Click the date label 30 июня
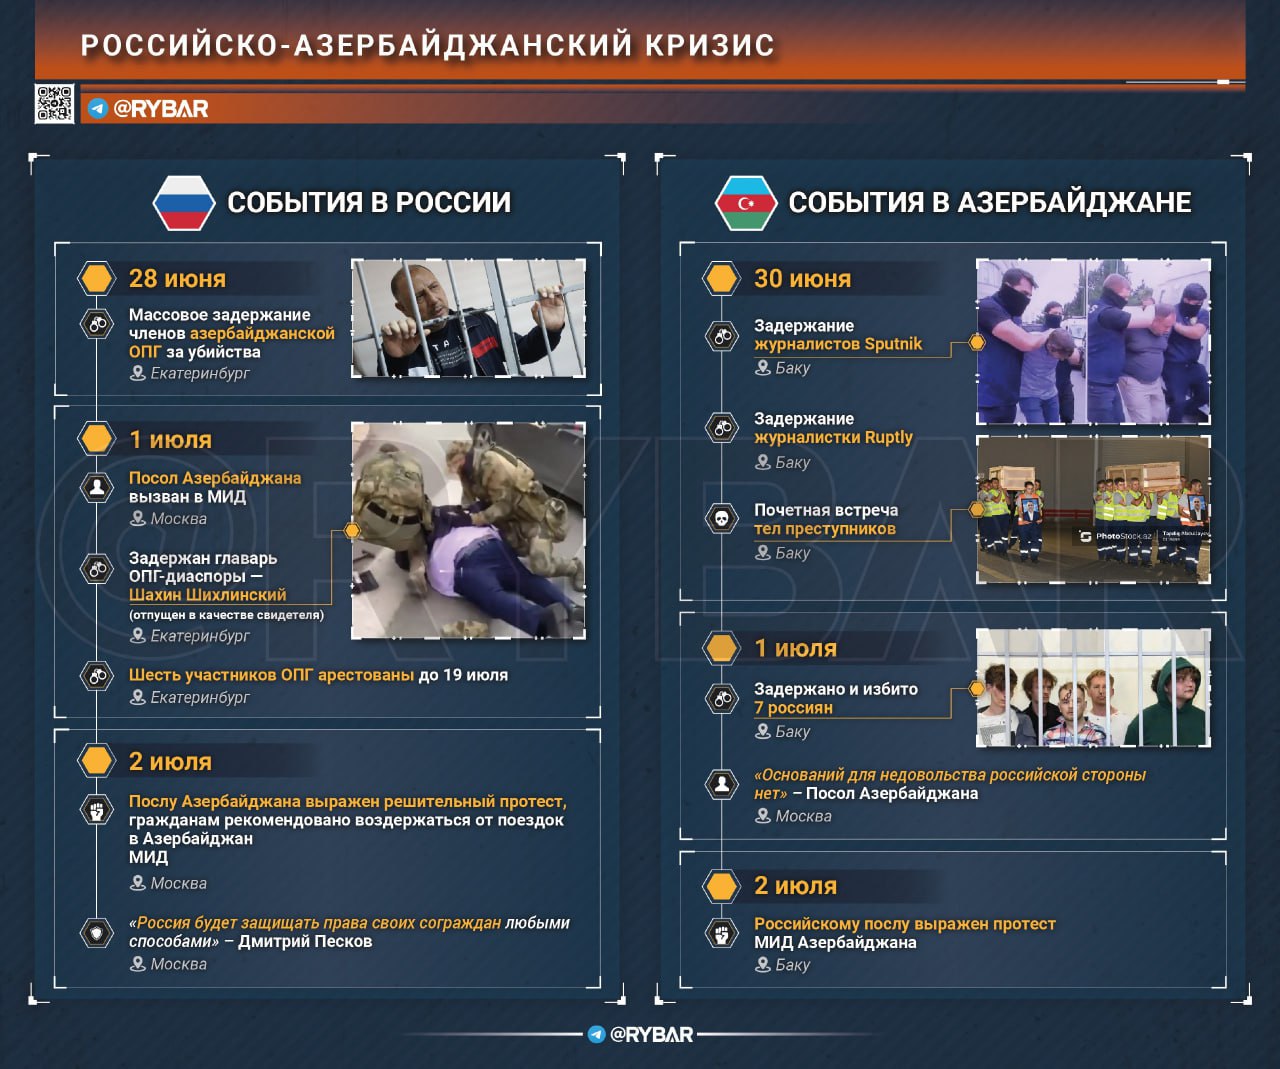This screenshot has width=1280, height=1069. point(802,279)
